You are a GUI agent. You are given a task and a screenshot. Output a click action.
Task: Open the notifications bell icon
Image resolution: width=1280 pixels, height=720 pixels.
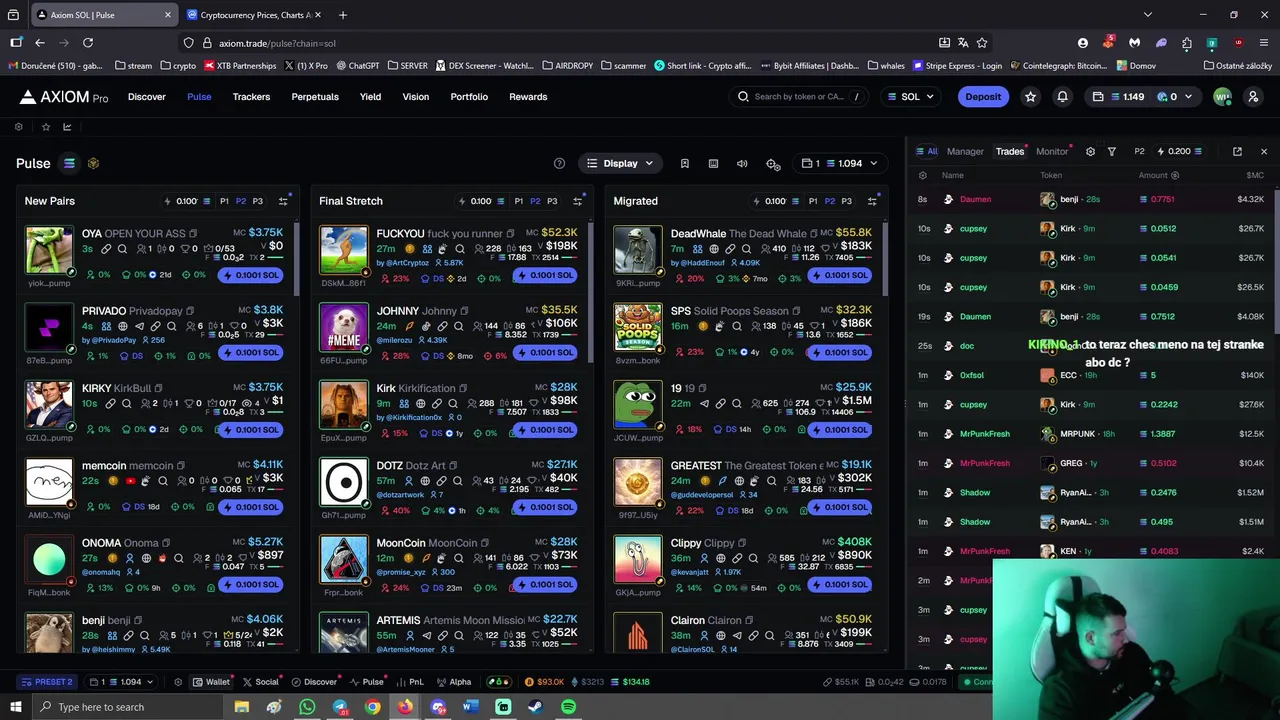coord(1062,97)
